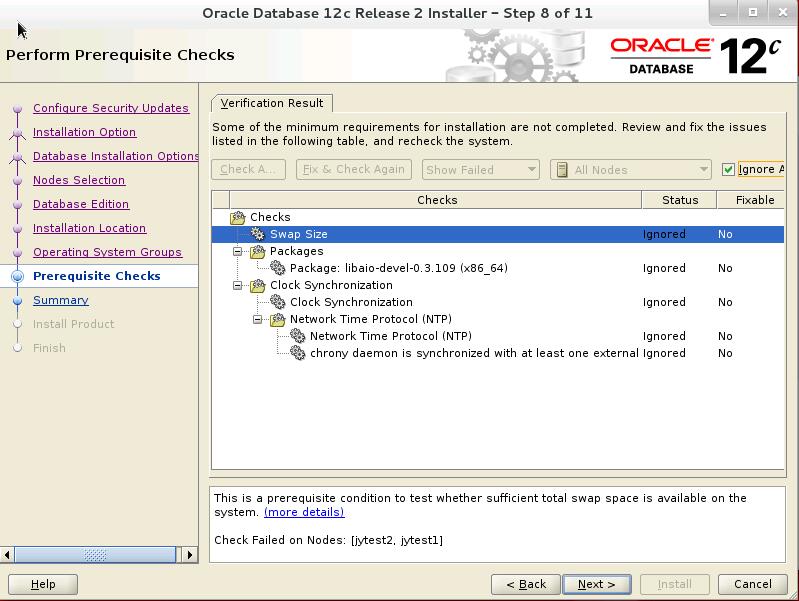
Task: Select the Verification Result tab
Action: click(272, 103)
